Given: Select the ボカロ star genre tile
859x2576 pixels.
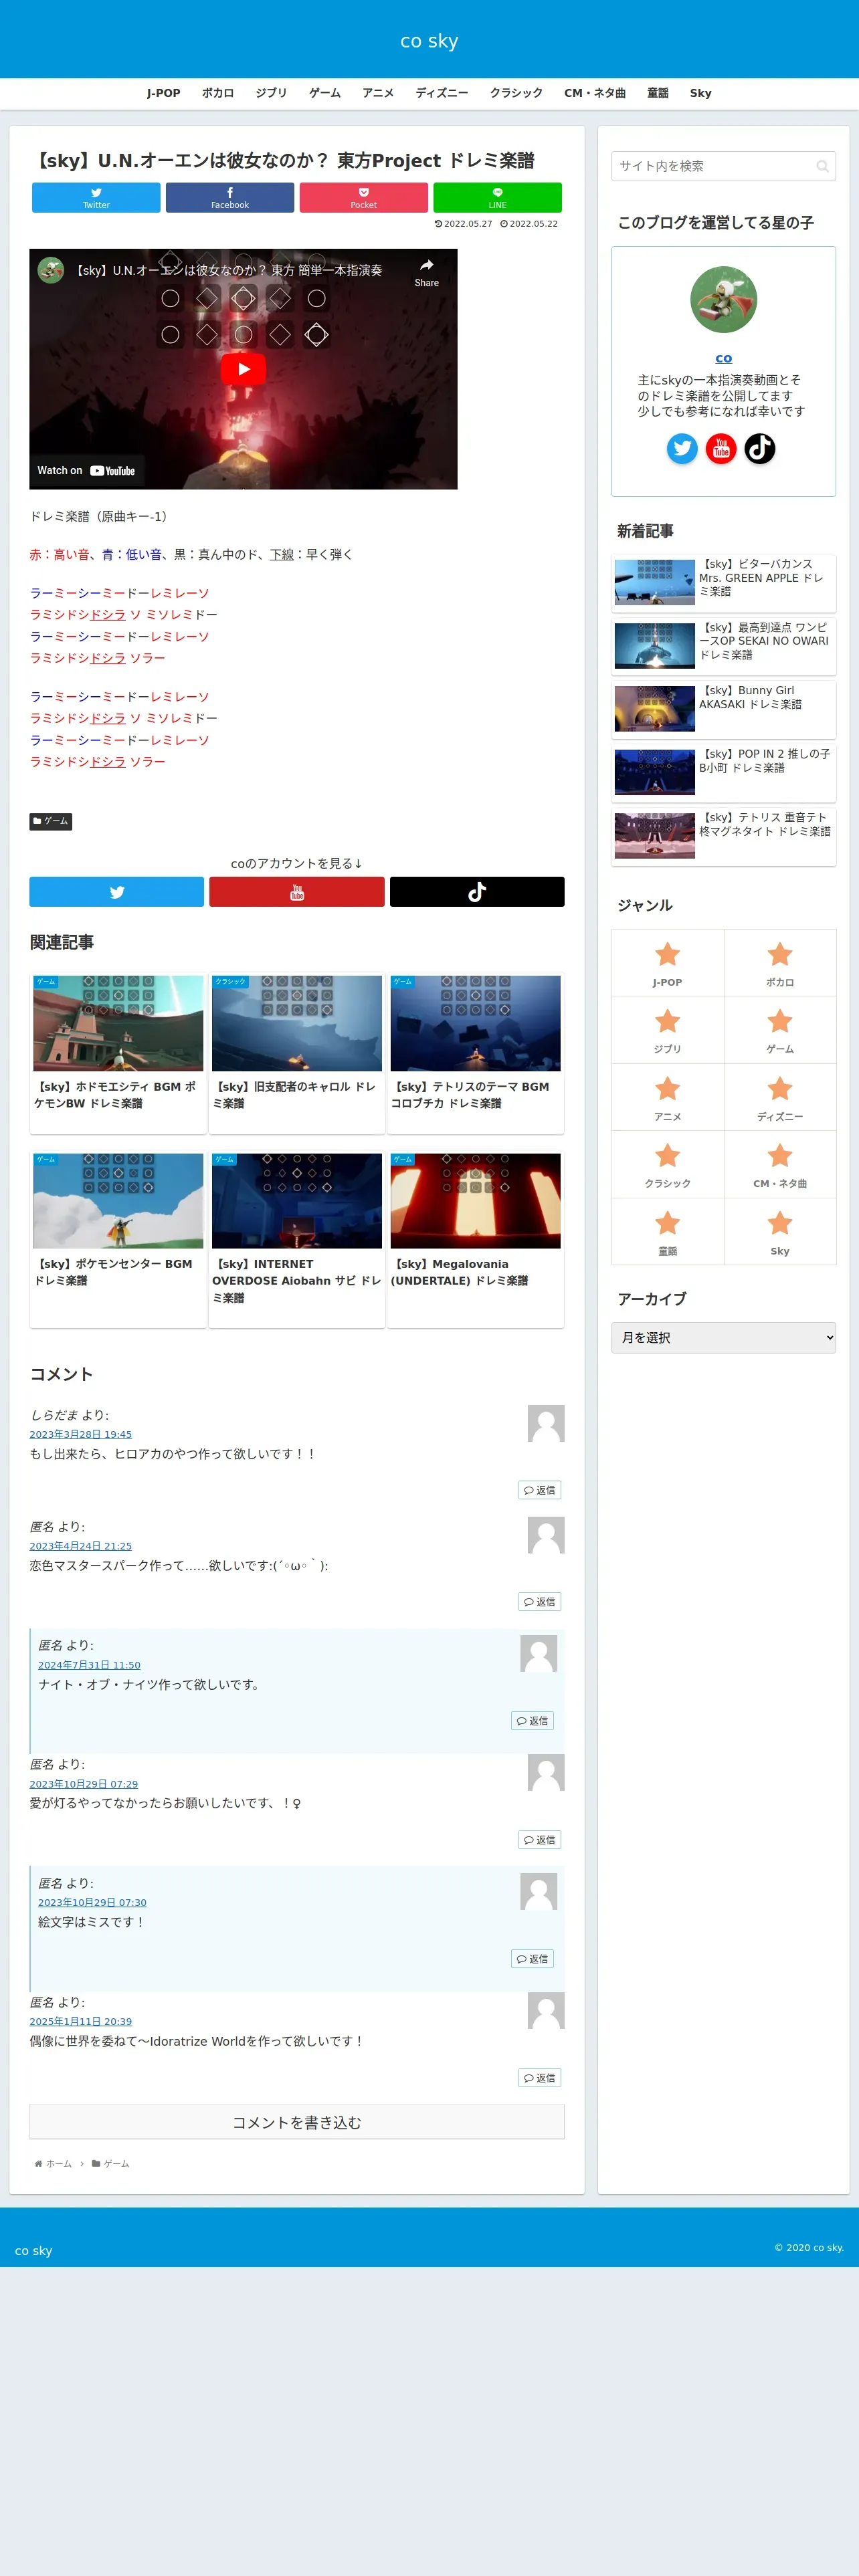Looking at the screenshot, I should click(x=780, y=963).
